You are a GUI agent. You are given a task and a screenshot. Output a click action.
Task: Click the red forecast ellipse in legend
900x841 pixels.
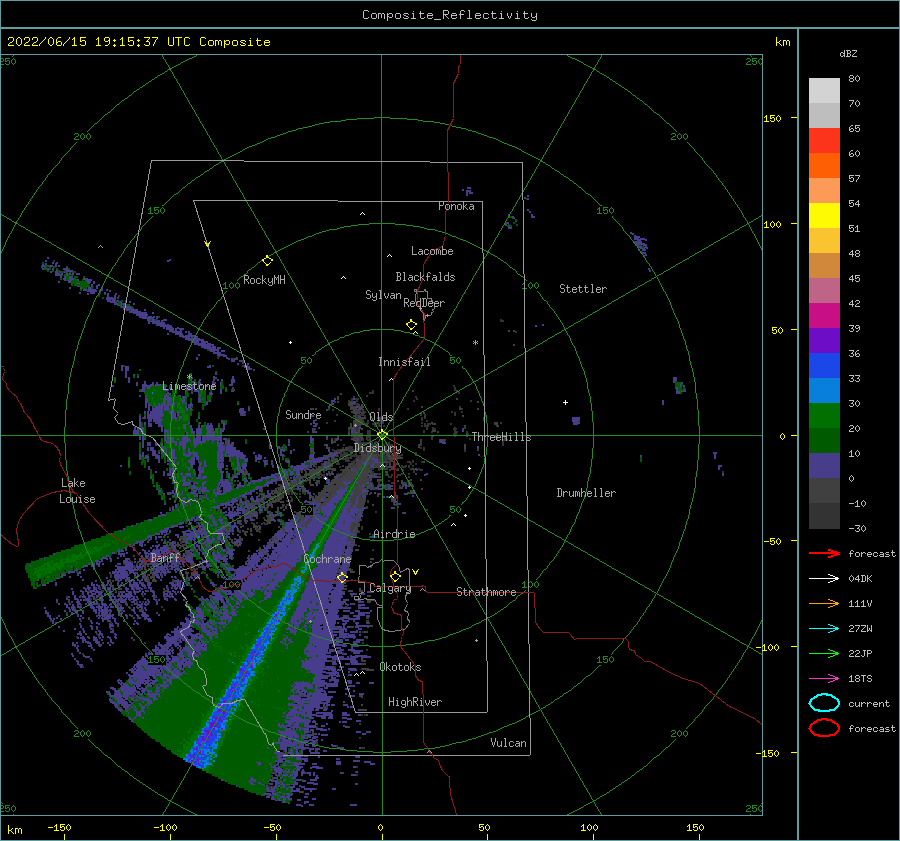[824, 728]
